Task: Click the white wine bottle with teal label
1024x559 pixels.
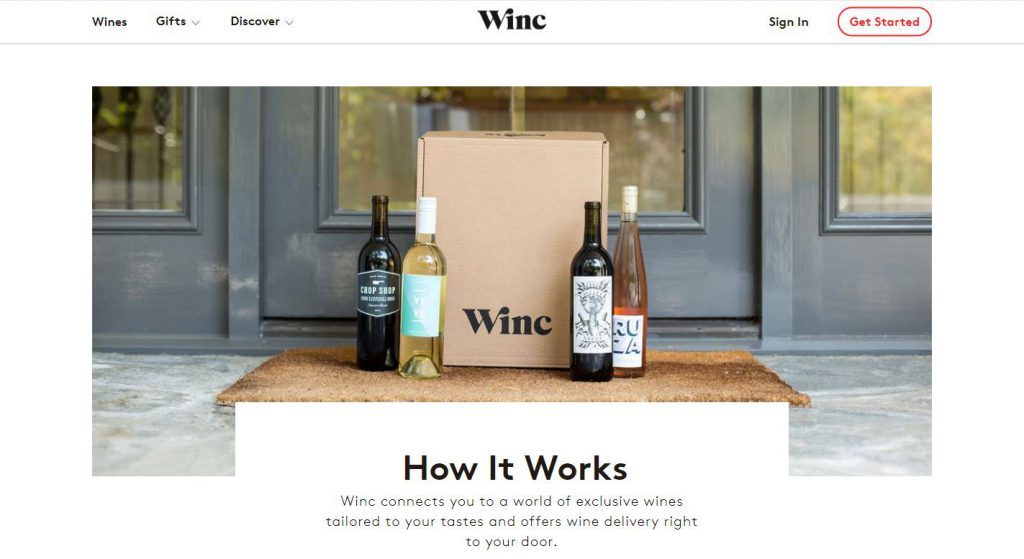Action: click(x=423, y=288)
